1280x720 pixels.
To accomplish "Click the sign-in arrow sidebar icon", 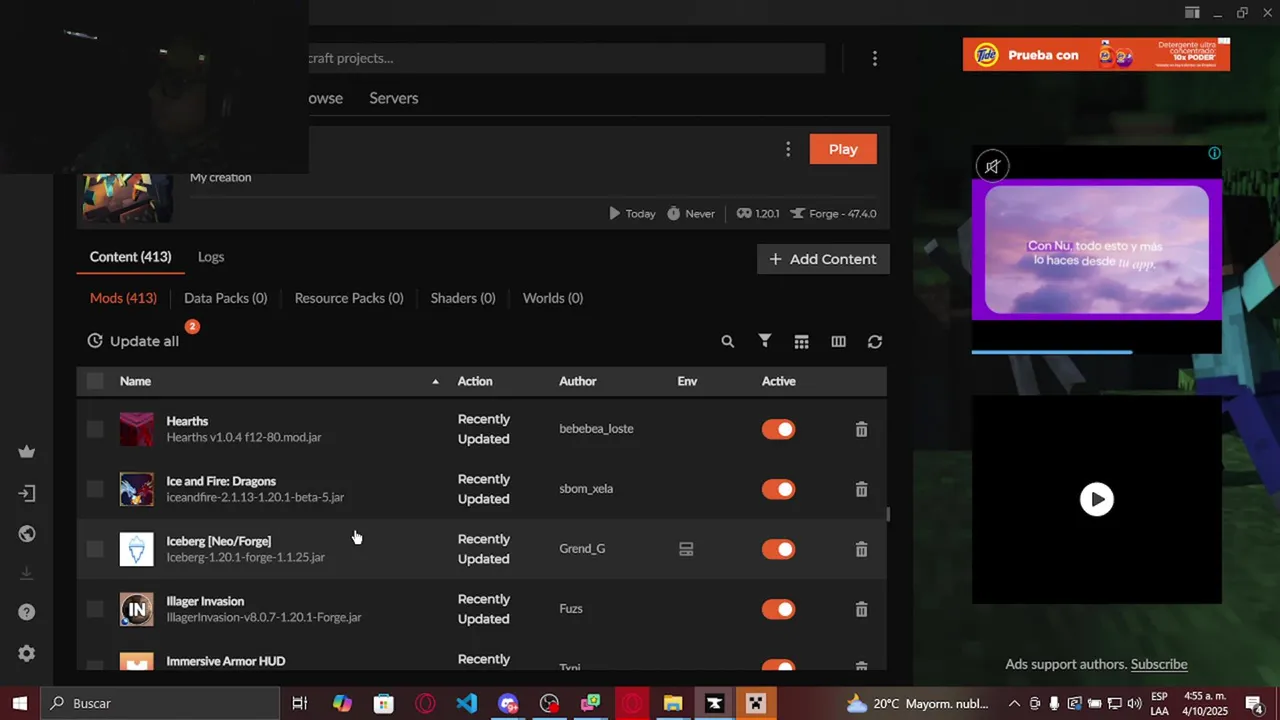I will pos(27,493).
